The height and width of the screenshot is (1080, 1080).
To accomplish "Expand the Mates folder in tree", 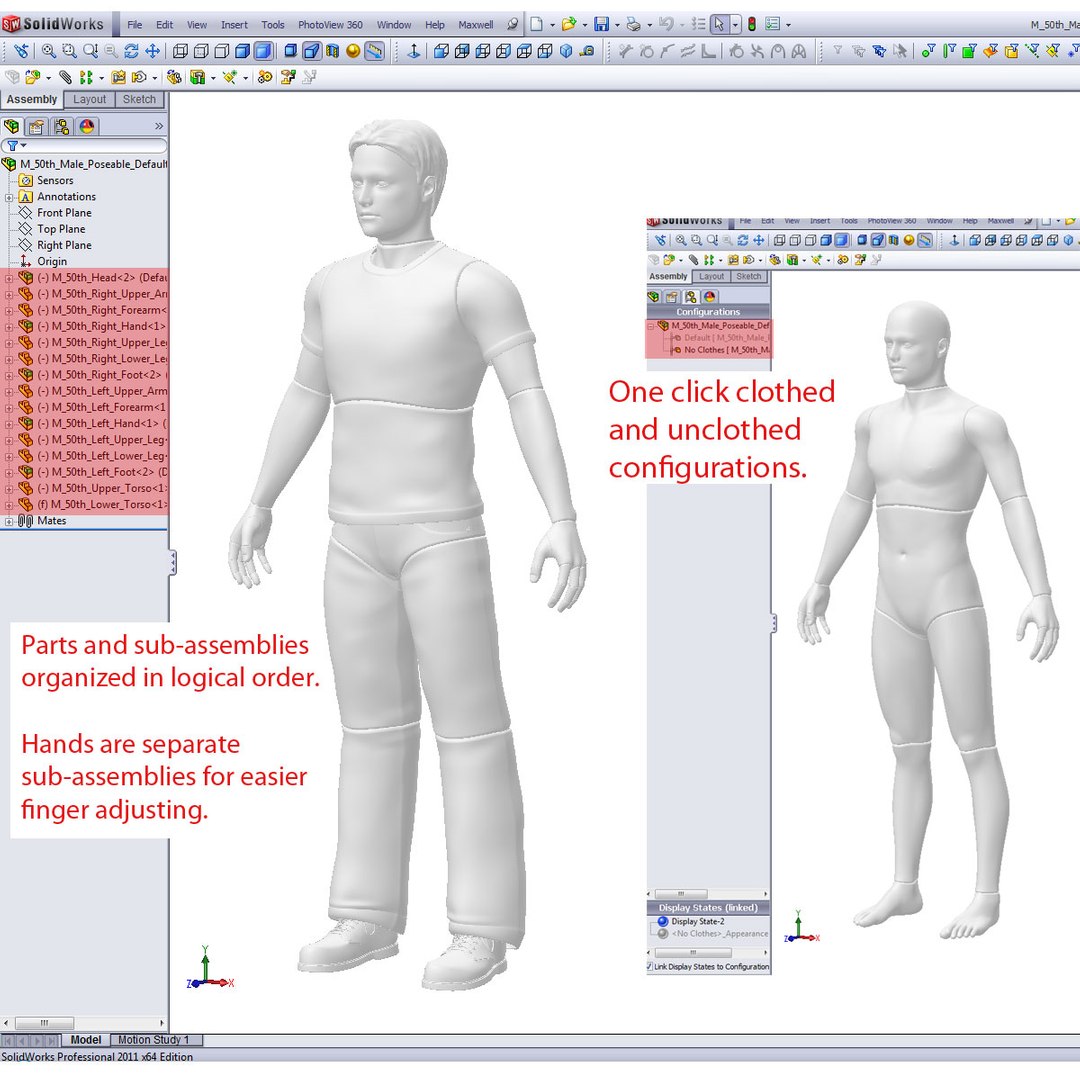I will tap(9, 521).
